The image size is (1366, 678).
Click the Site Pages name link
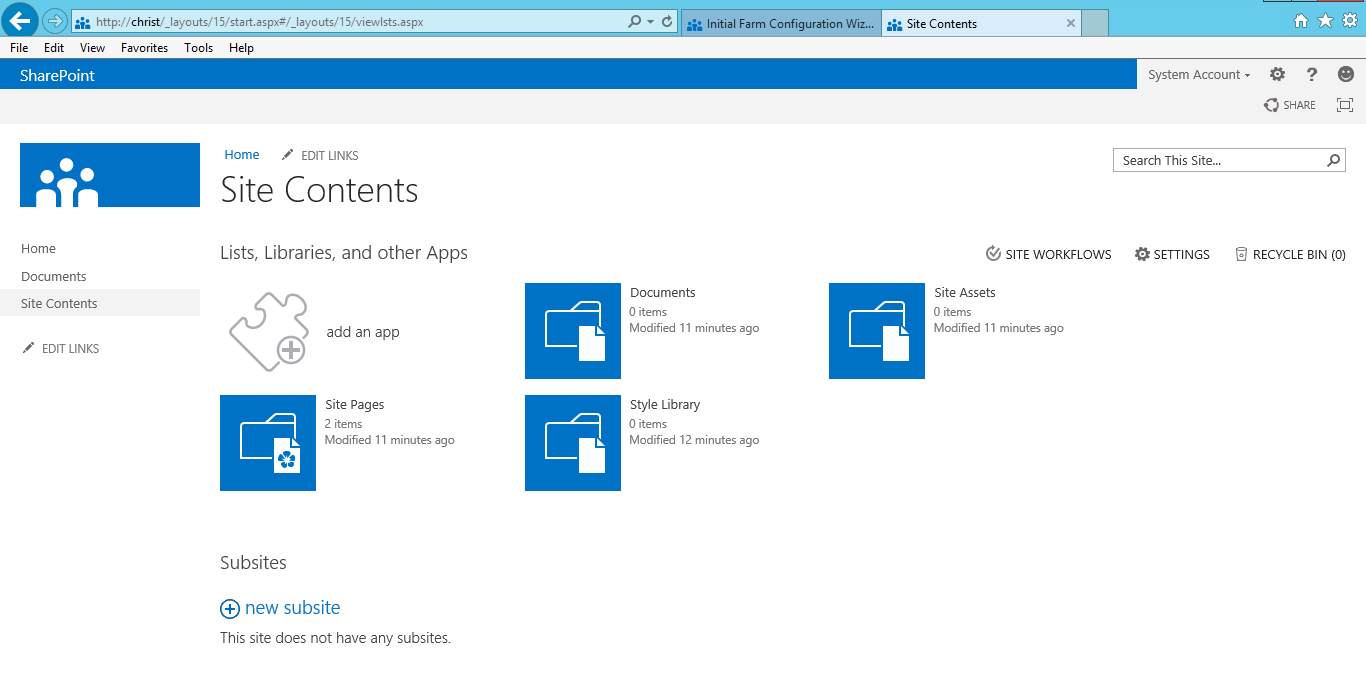click(355, 405)
